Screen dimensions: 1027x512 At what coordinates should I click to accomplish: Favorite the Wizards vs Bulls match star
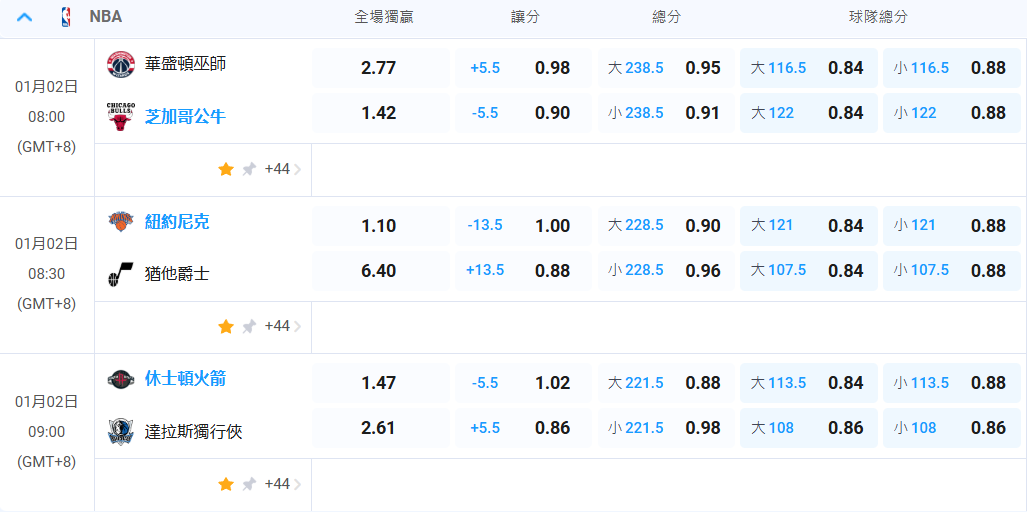tap(226, 170)
